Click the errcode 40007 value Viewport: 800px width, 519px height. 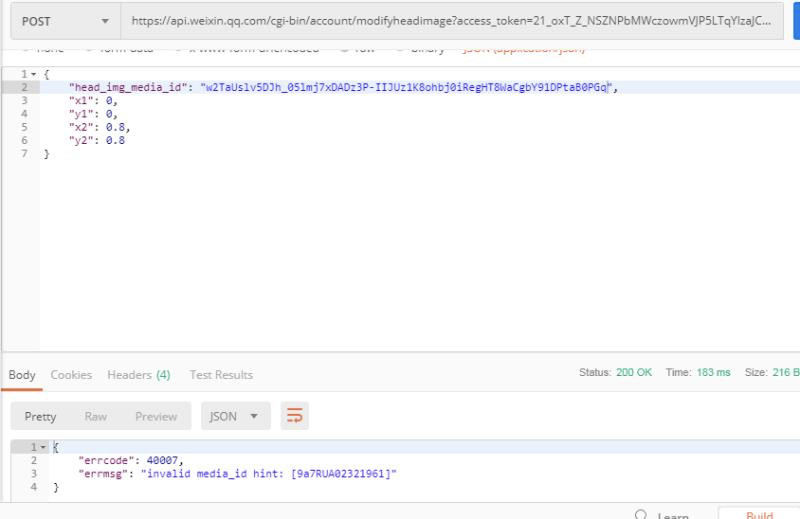tap(162, 460)
